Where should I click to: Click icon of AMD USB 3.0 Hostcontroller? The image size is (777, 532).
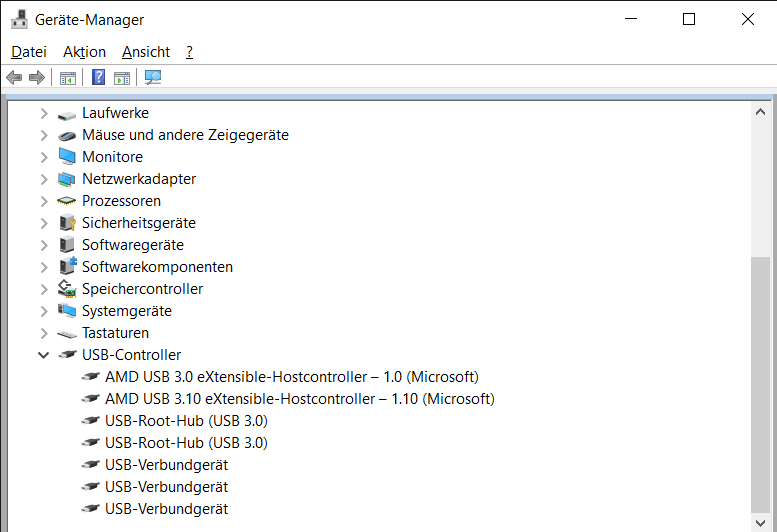point(91,376)
